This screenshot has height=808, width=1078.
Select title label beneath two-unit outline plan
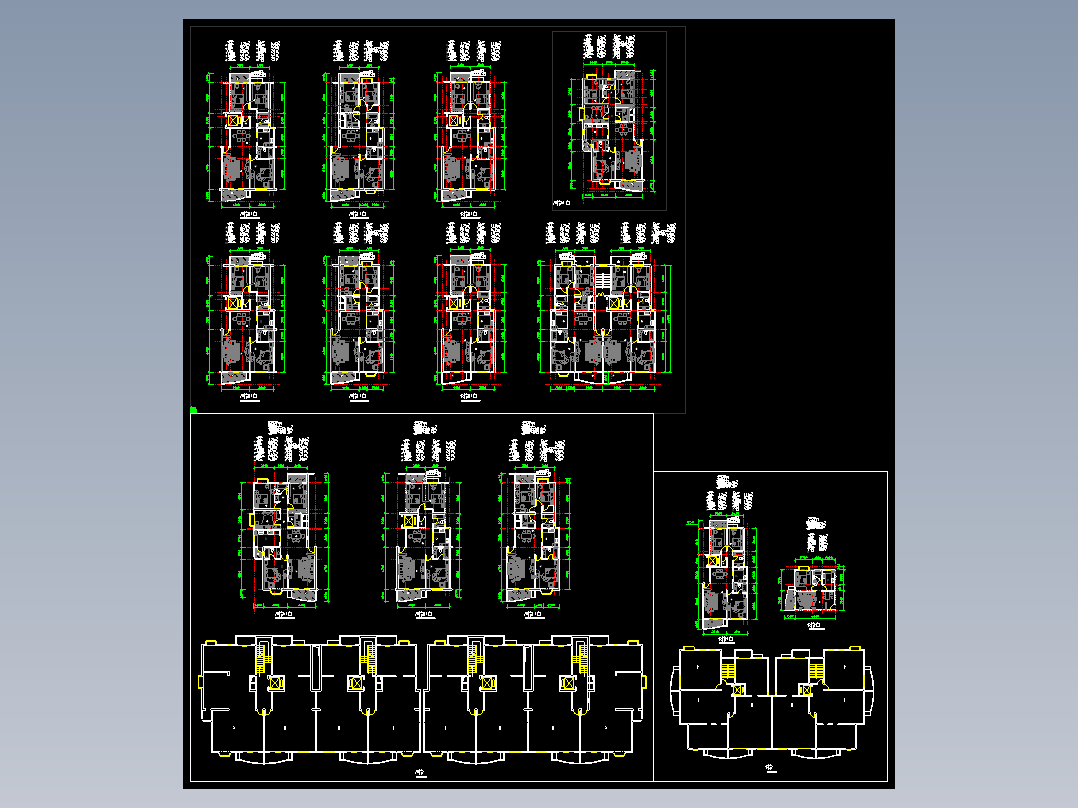coord(770,769)
